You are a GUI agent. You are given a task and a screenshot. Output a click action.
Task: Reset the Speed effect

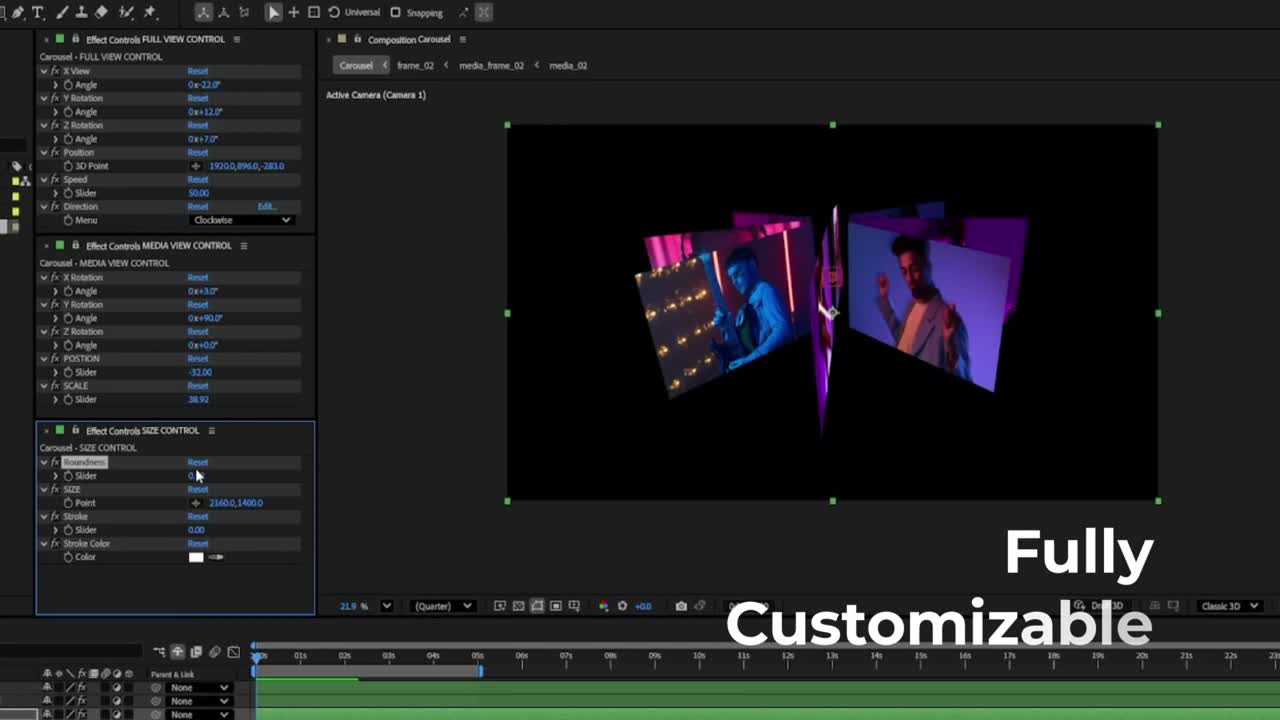point(198,180)
